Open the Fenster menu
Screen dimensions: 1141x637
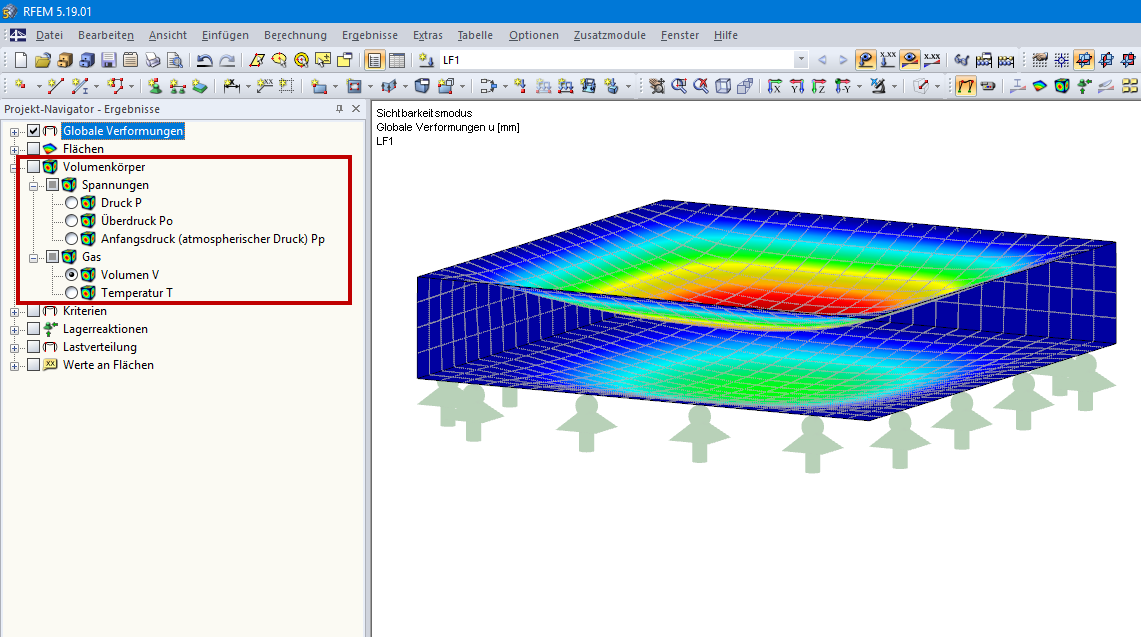[x=680, y=35]
